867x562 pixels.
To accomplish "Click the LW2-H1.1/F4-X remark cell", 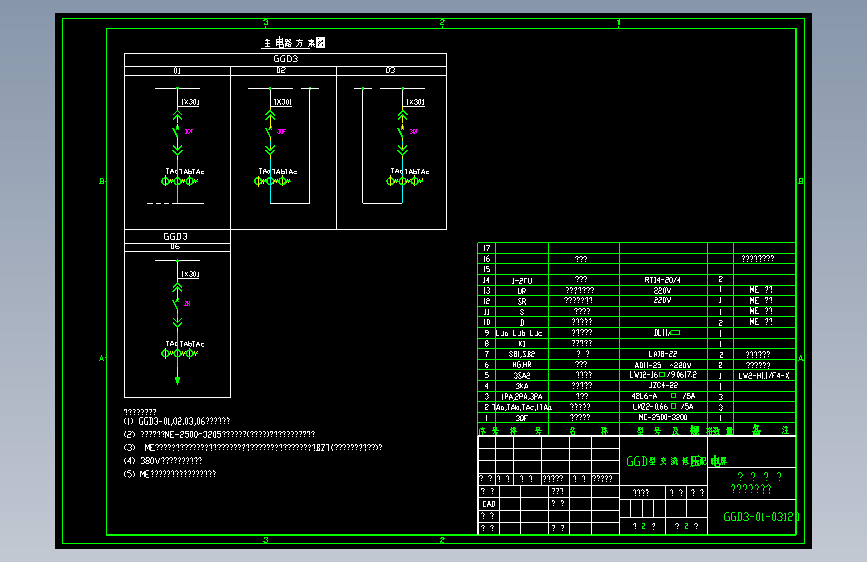I will (x=764, y=376).
